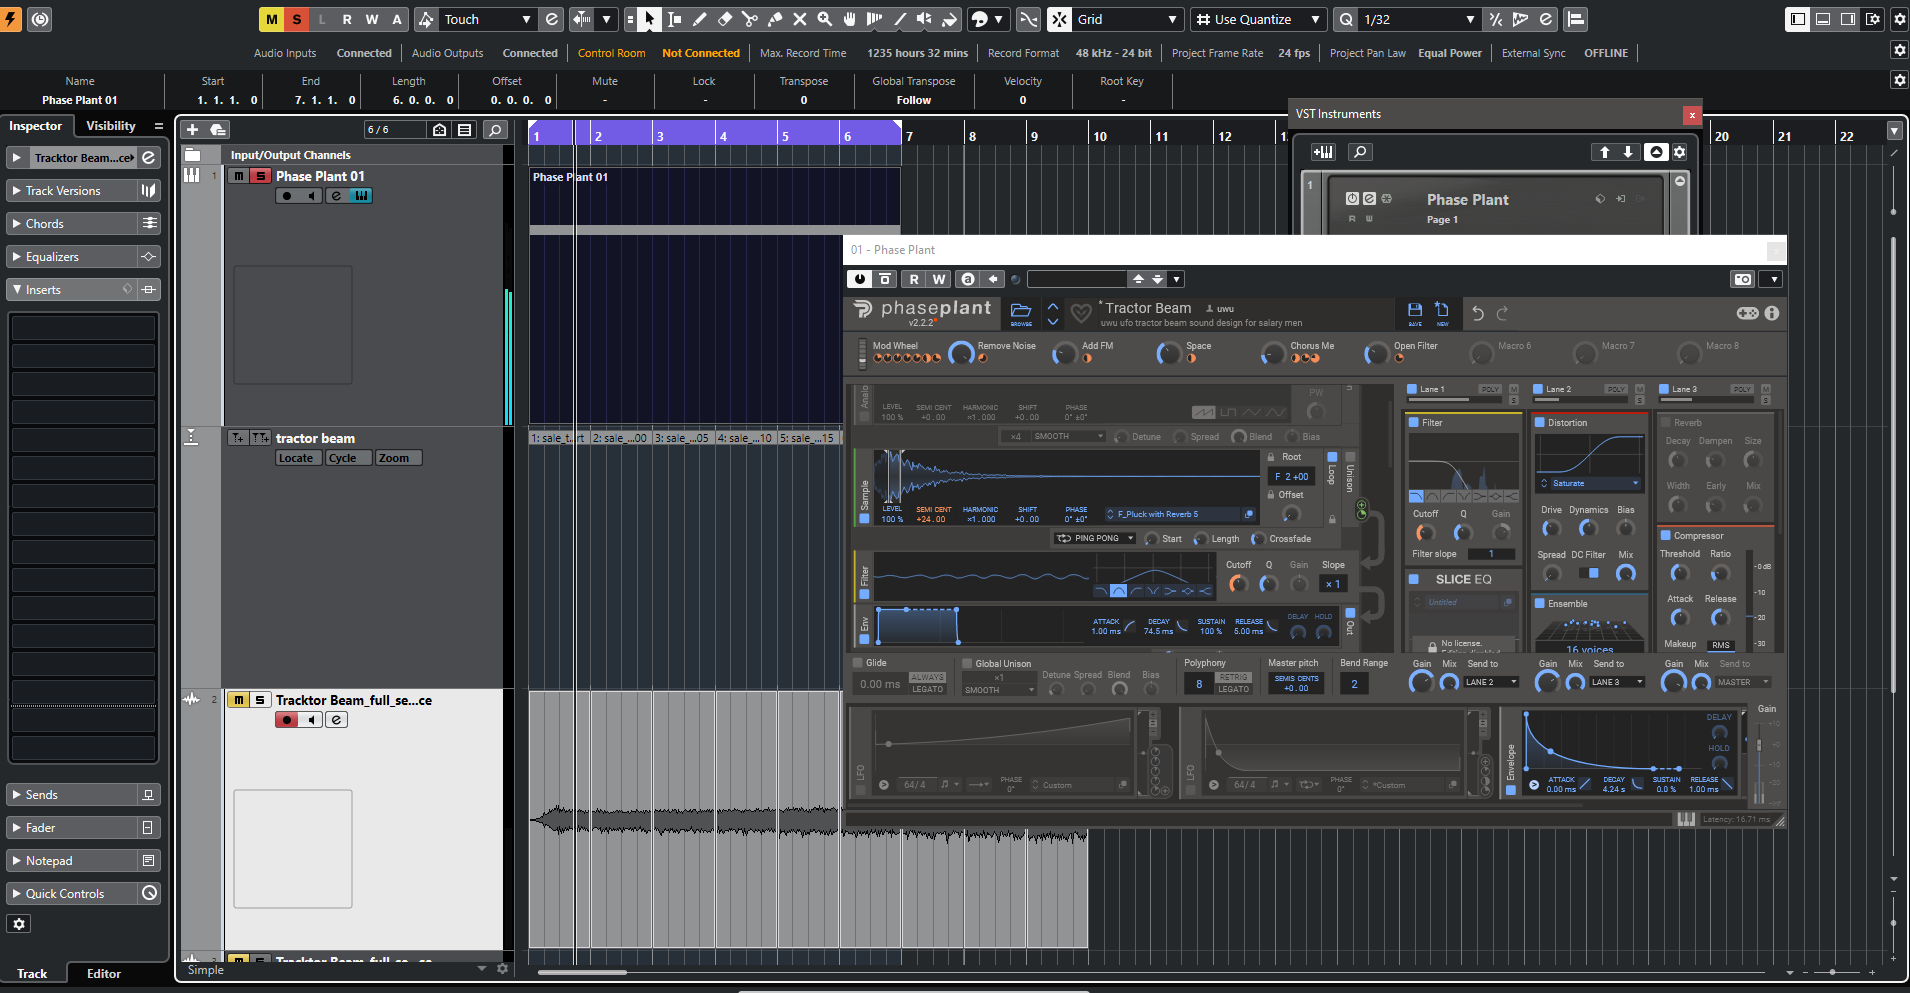The image size is (1910, 993).
Task: Switch to the Visibility tab
Action: [110, 126]
